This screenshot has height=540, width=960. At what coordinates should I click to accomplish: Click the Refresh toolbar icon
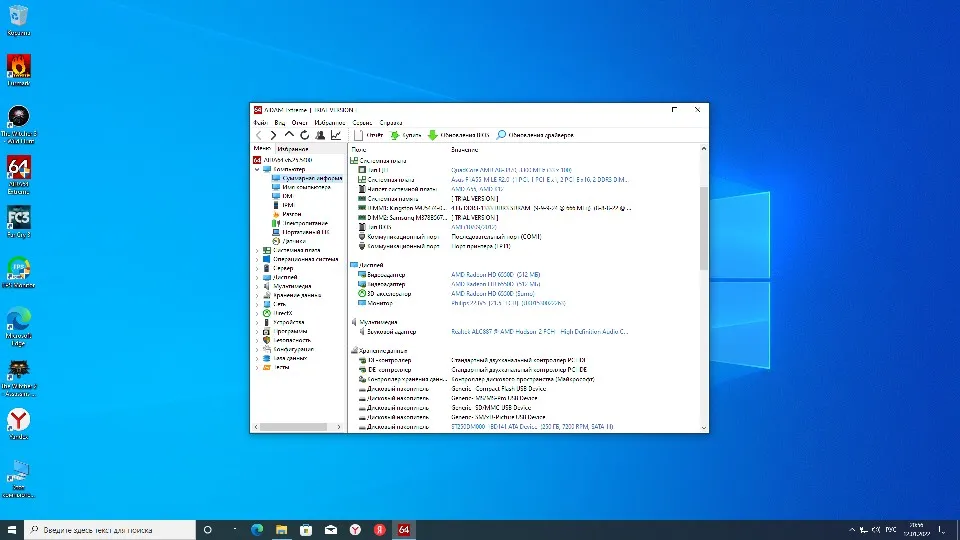click(x=305, y=135)
